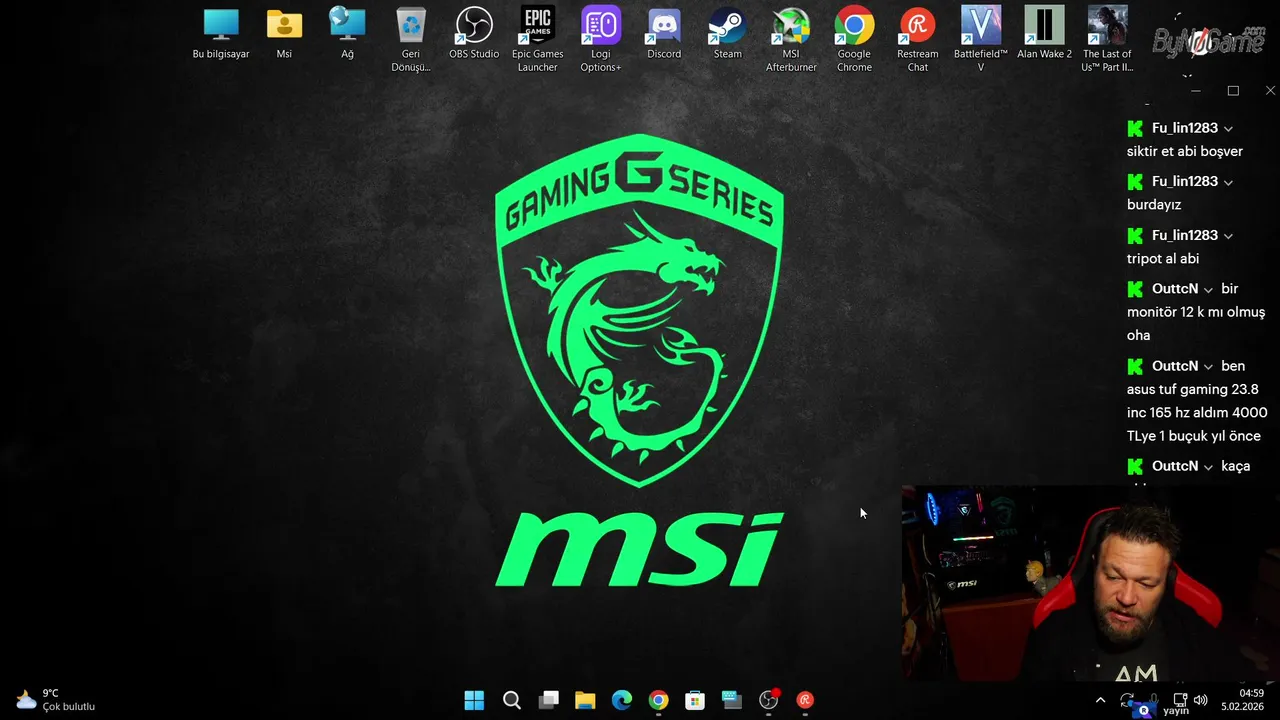The width and height of the screenshot is (1280, 720).
Task: Click message text 'inc 165 hz aldım 4000'
Action: tap(1197, 412)
